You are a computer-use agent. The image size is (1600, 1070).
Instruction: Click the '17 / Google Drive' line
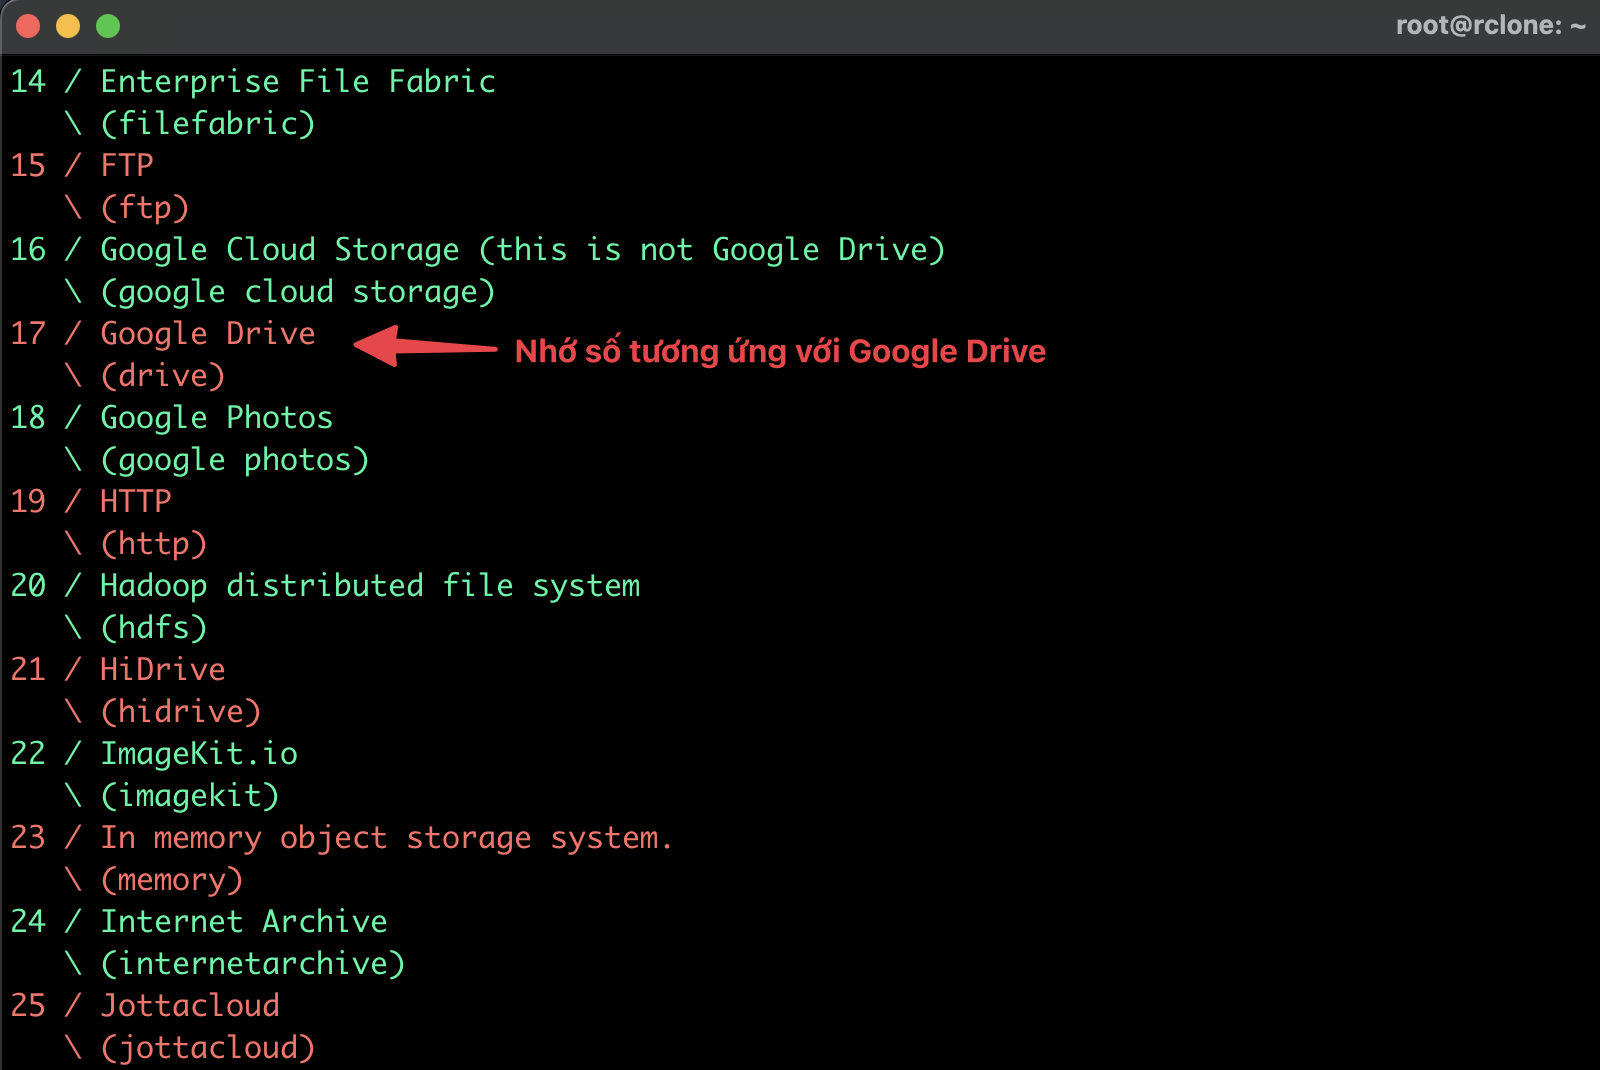click(x=163, y=333)
